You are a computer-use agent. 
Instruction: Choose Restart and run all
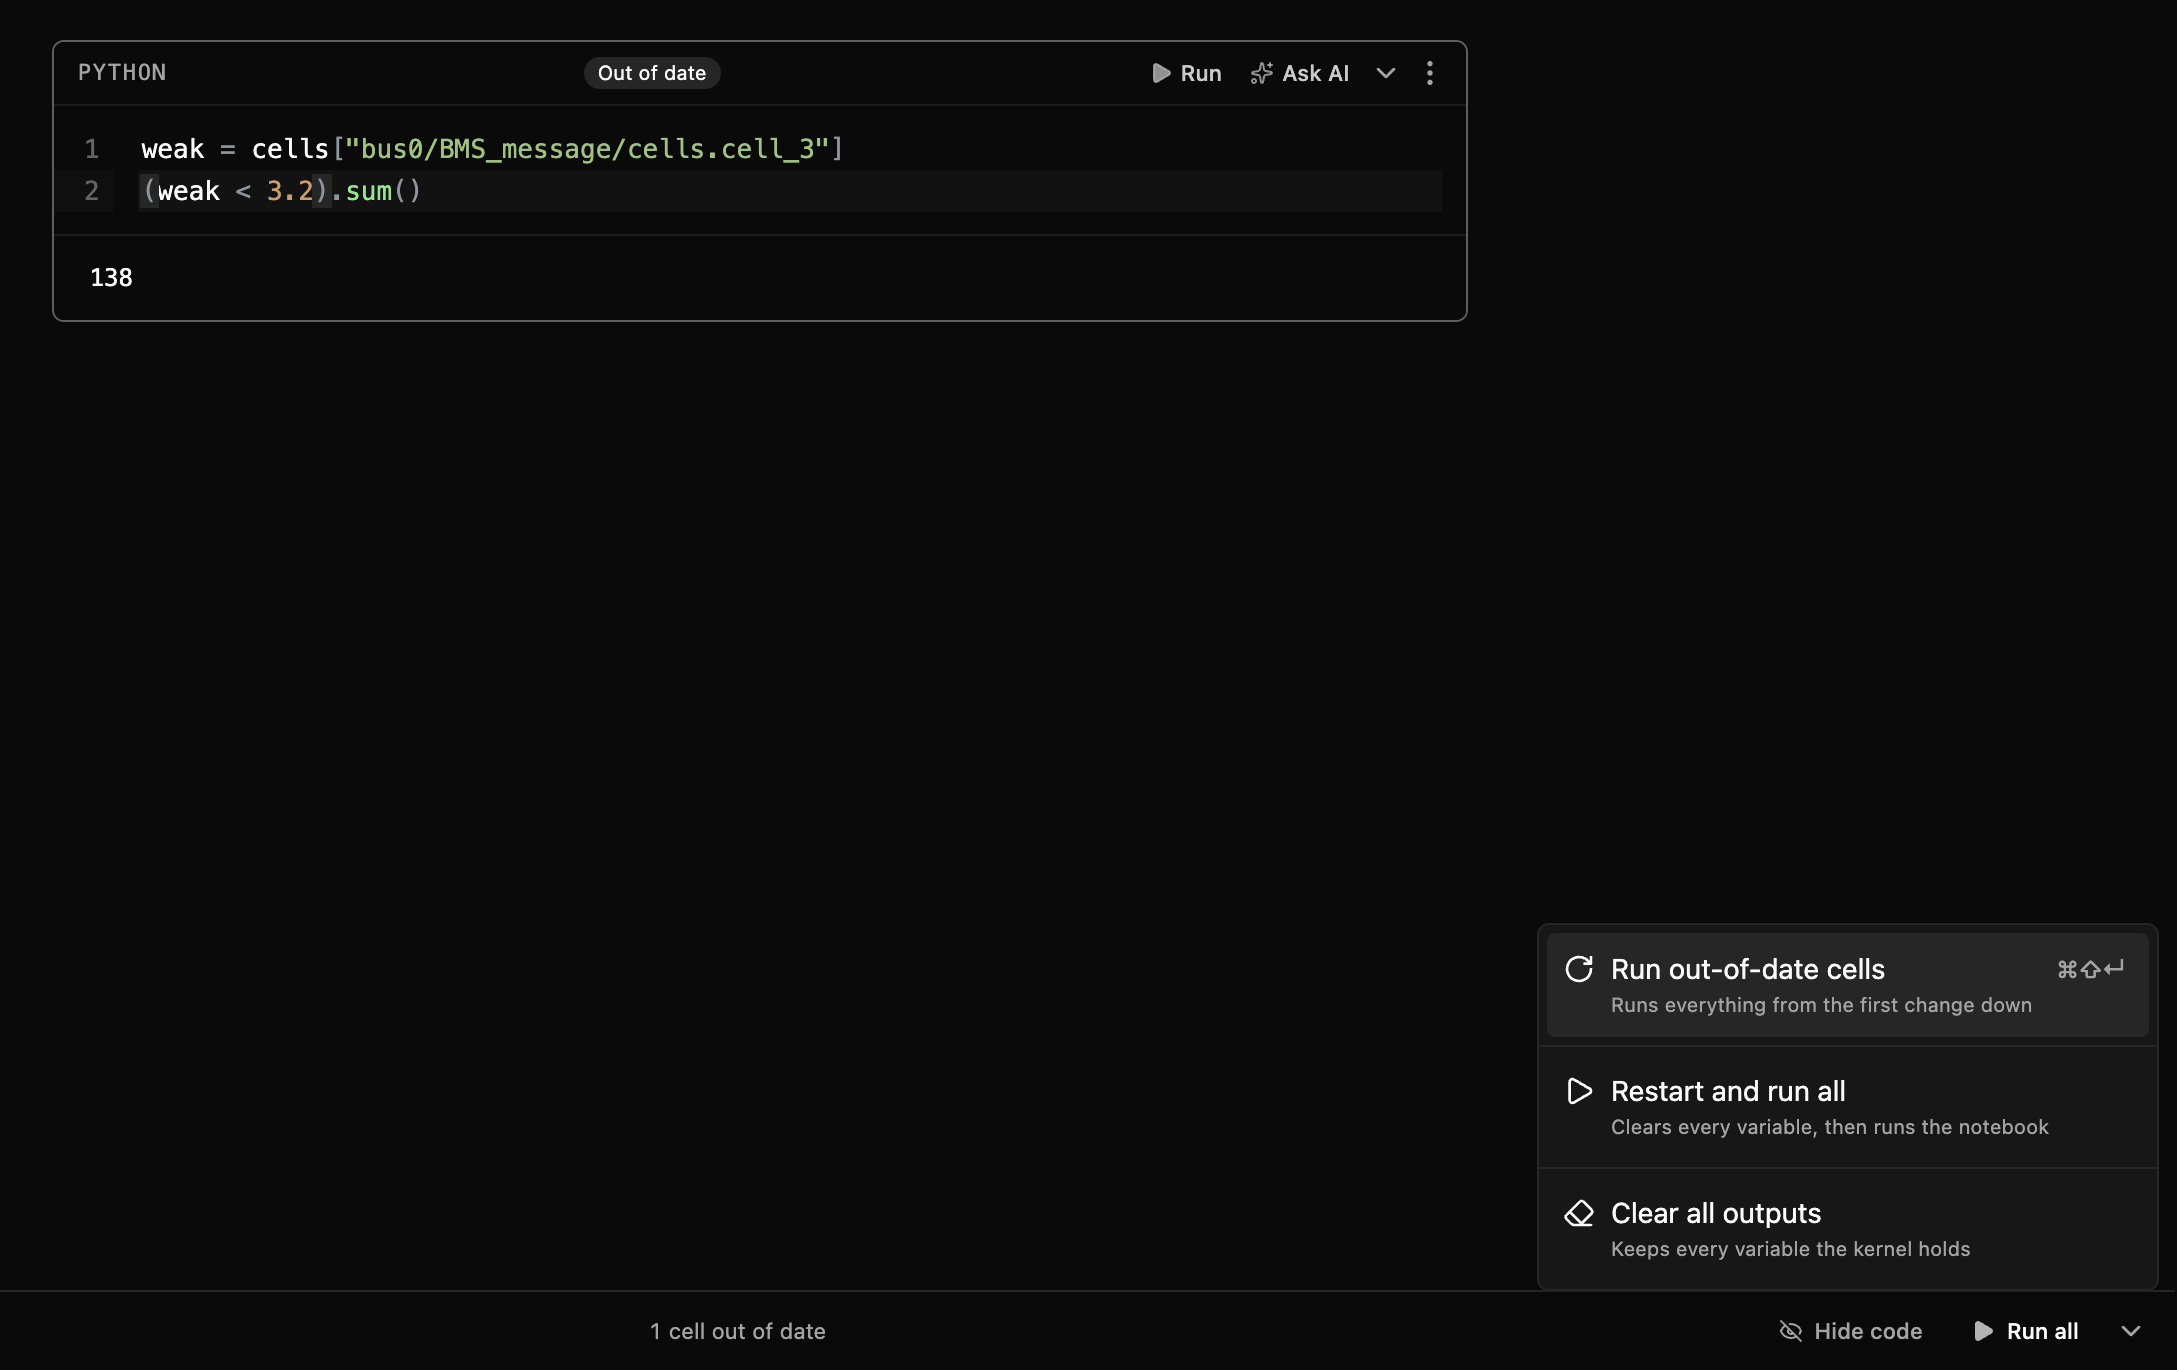click(1847, 1107)
